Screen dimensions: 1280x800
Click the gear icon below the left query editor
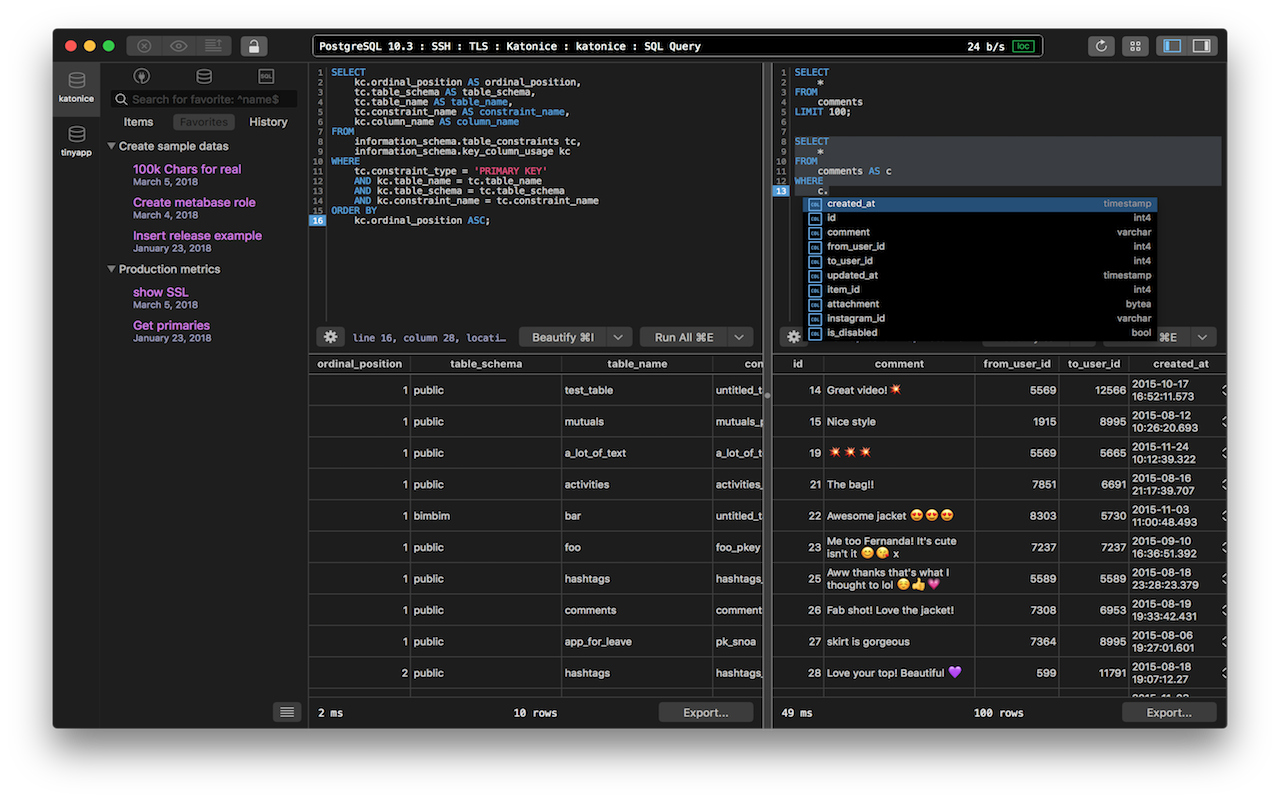(x=330, y=337)
